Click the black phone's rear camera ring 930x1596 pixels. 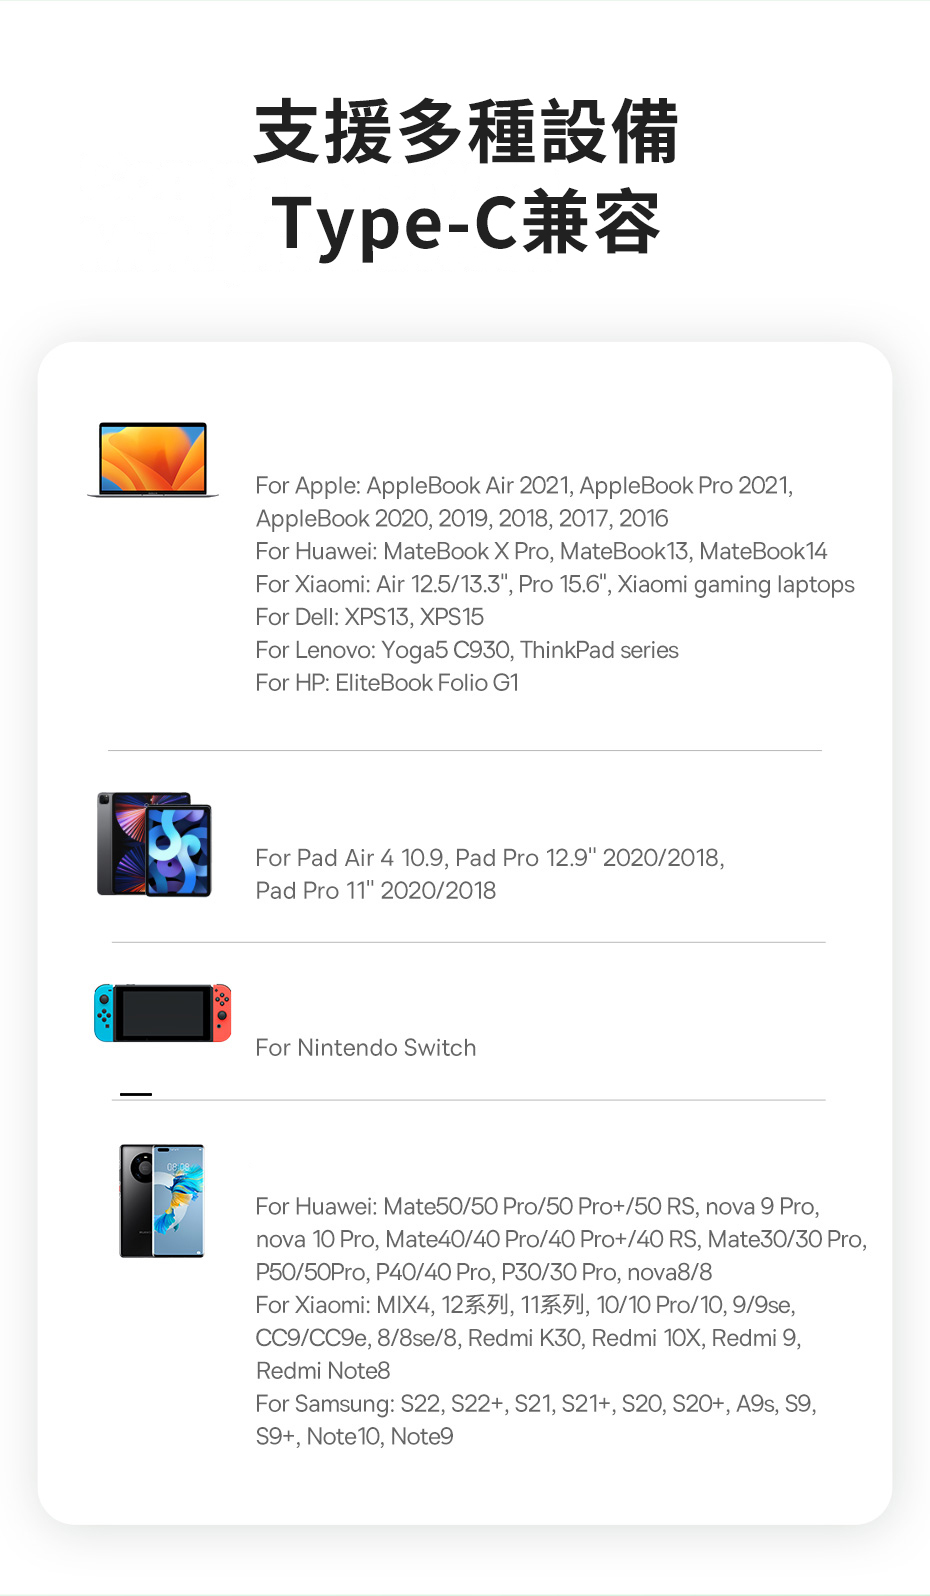point(142,1167)
